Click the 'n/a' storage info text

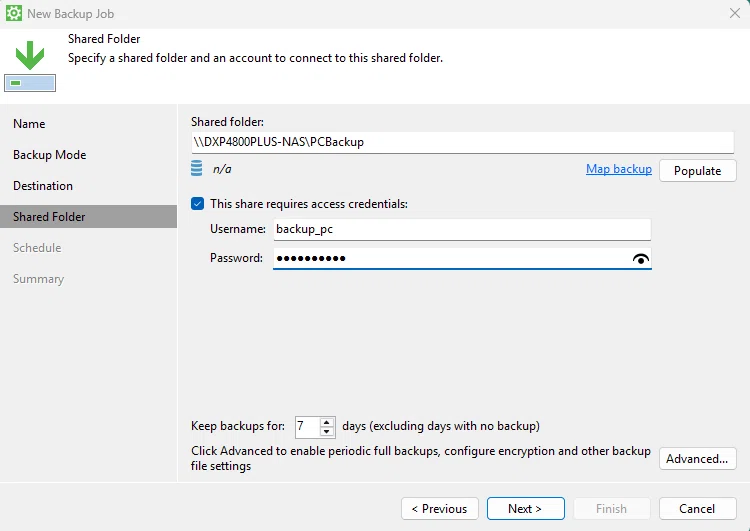[x=222, y=169]
